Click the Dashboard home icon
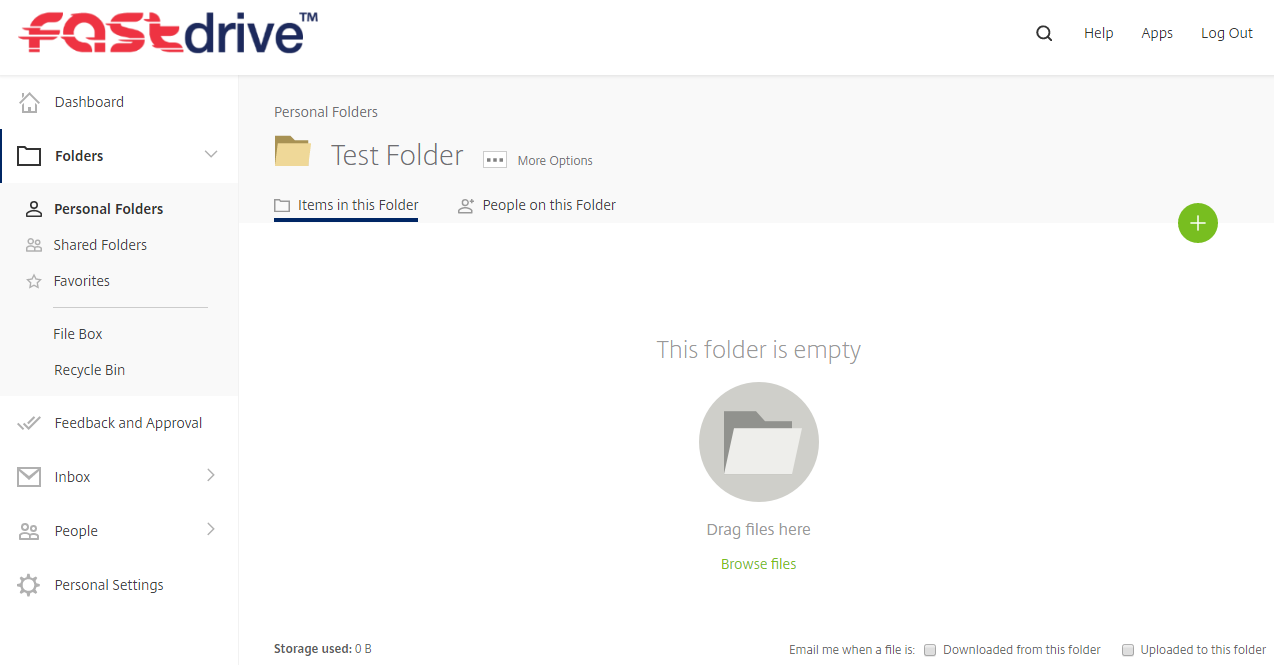 click(x=29, y=102)
